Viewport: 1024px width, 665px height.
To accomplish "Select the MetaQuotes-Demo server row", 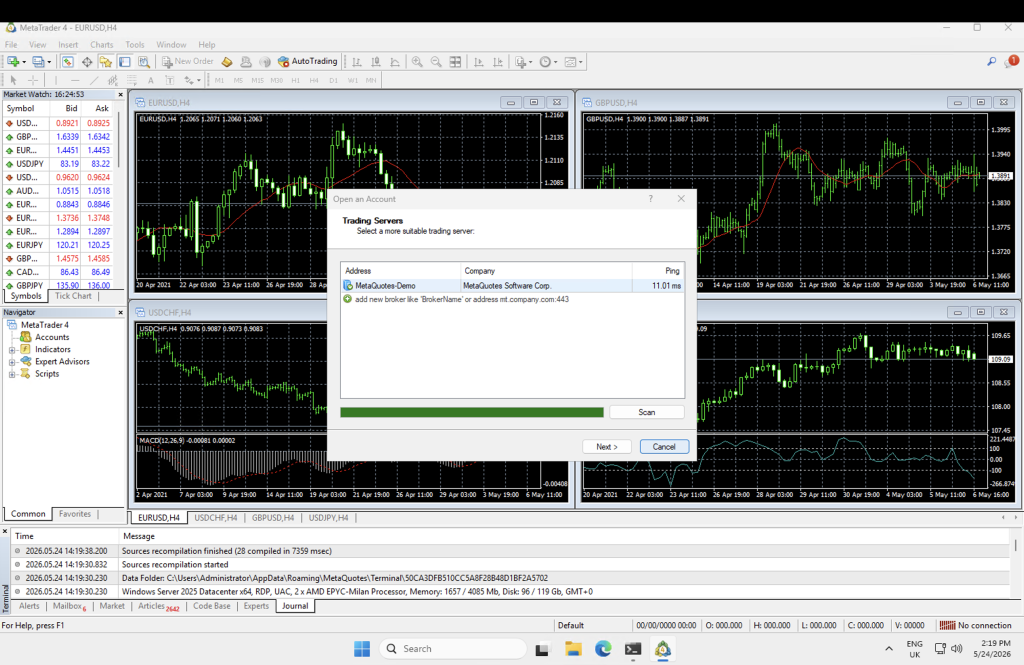I will (513, 285).
